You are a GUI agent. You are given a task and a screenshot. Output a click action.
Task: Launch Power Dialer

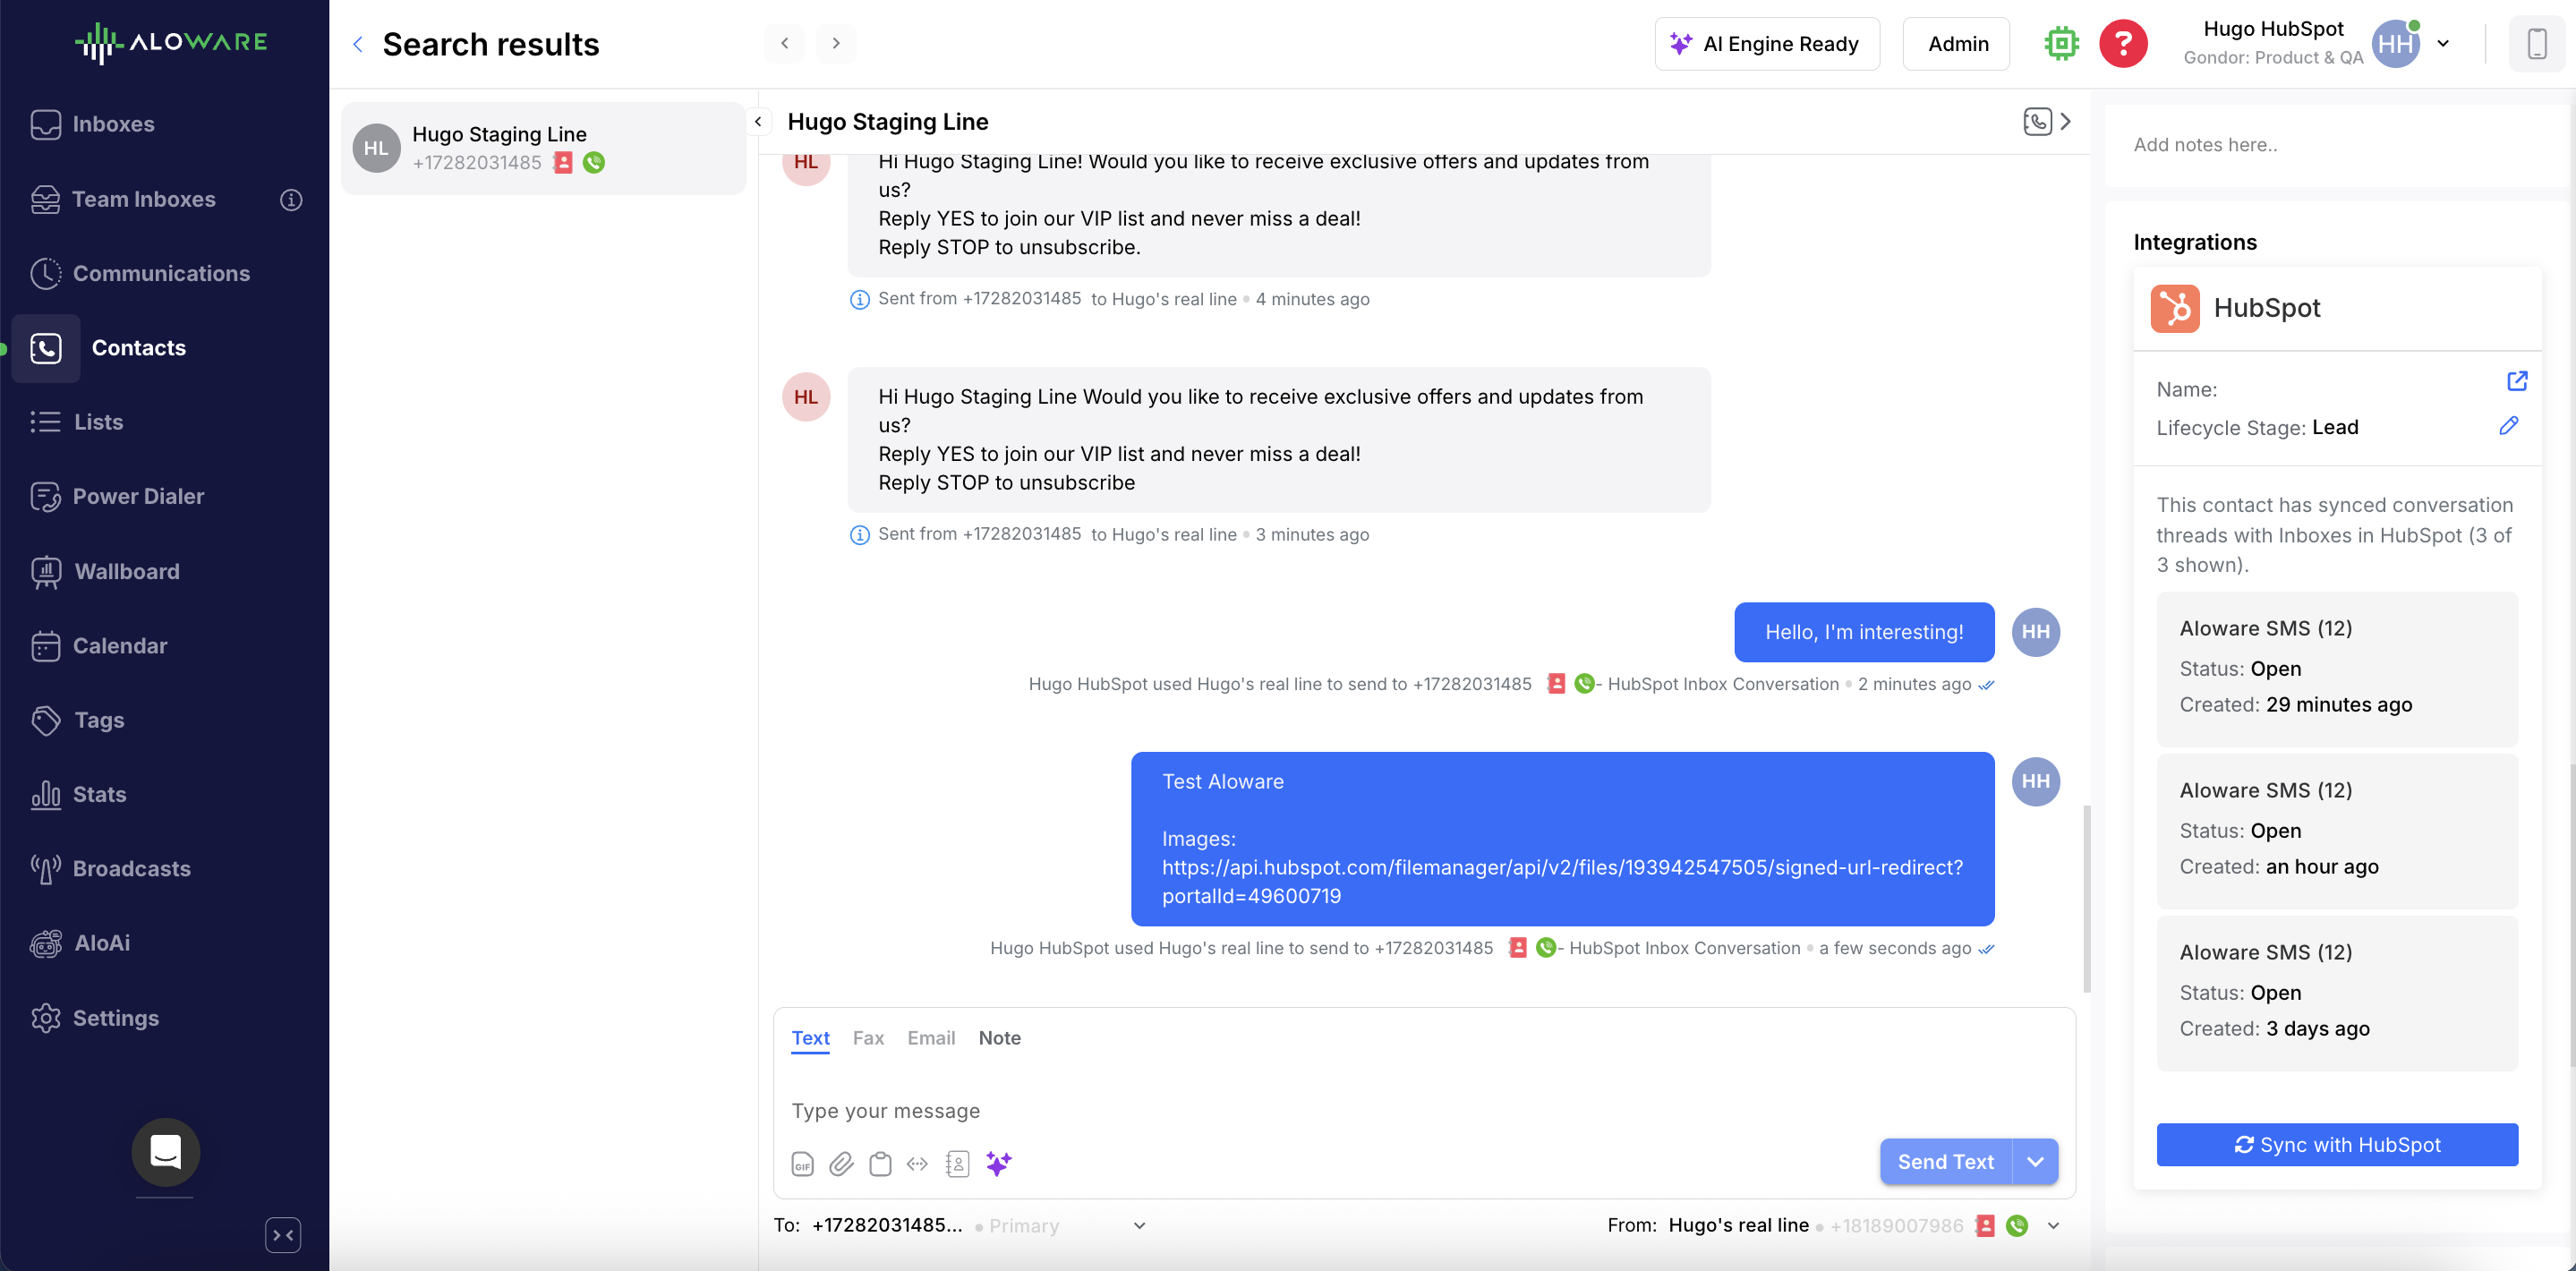117,496
